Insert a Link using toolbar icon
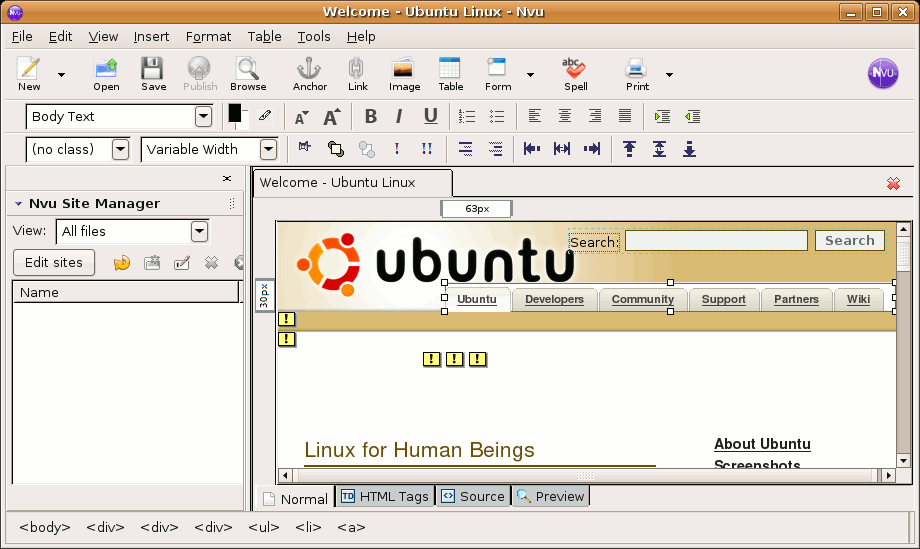Viewport: 920px width, 549px height. pos(357,74)
